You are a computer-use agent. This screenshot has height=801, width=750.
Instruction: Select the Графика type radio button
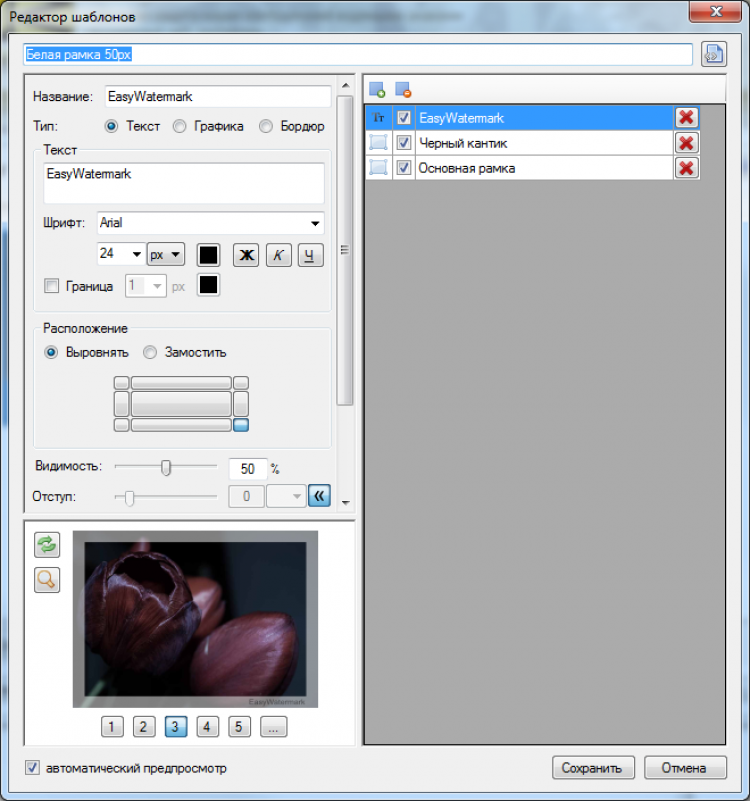[x=179, y=126]
